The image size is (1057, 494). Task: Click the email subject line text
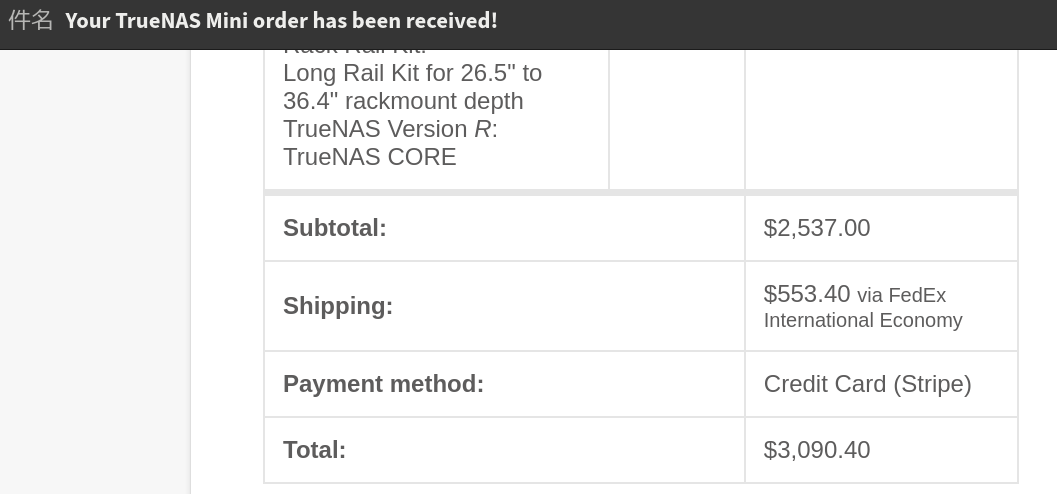[281, 20]
